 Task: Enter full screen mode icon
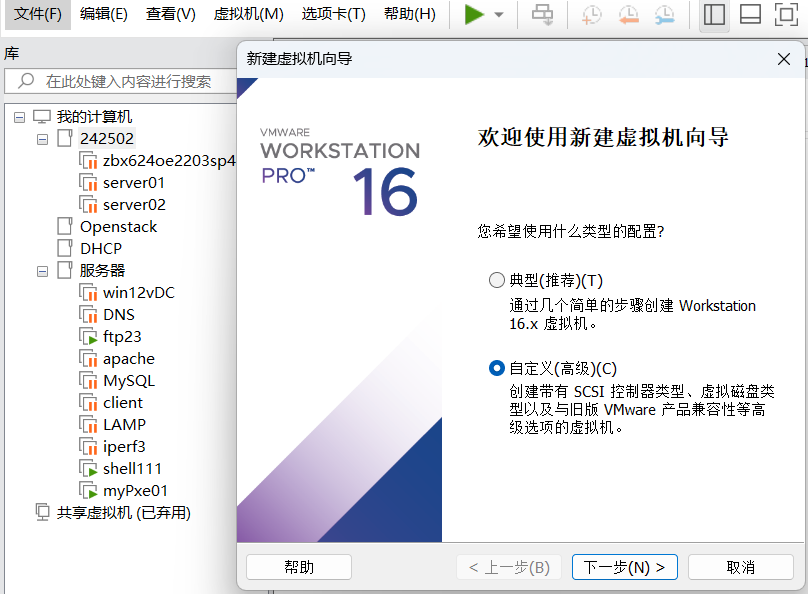point(786,14)
